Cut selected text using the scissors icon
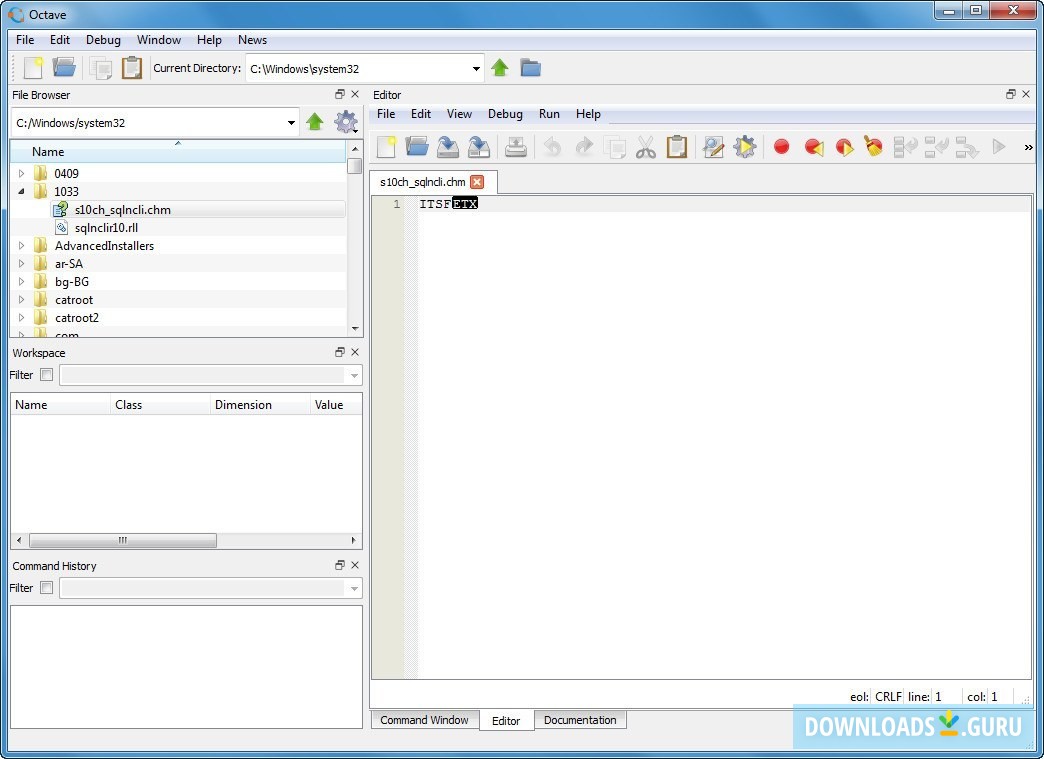 click(645, 147)
